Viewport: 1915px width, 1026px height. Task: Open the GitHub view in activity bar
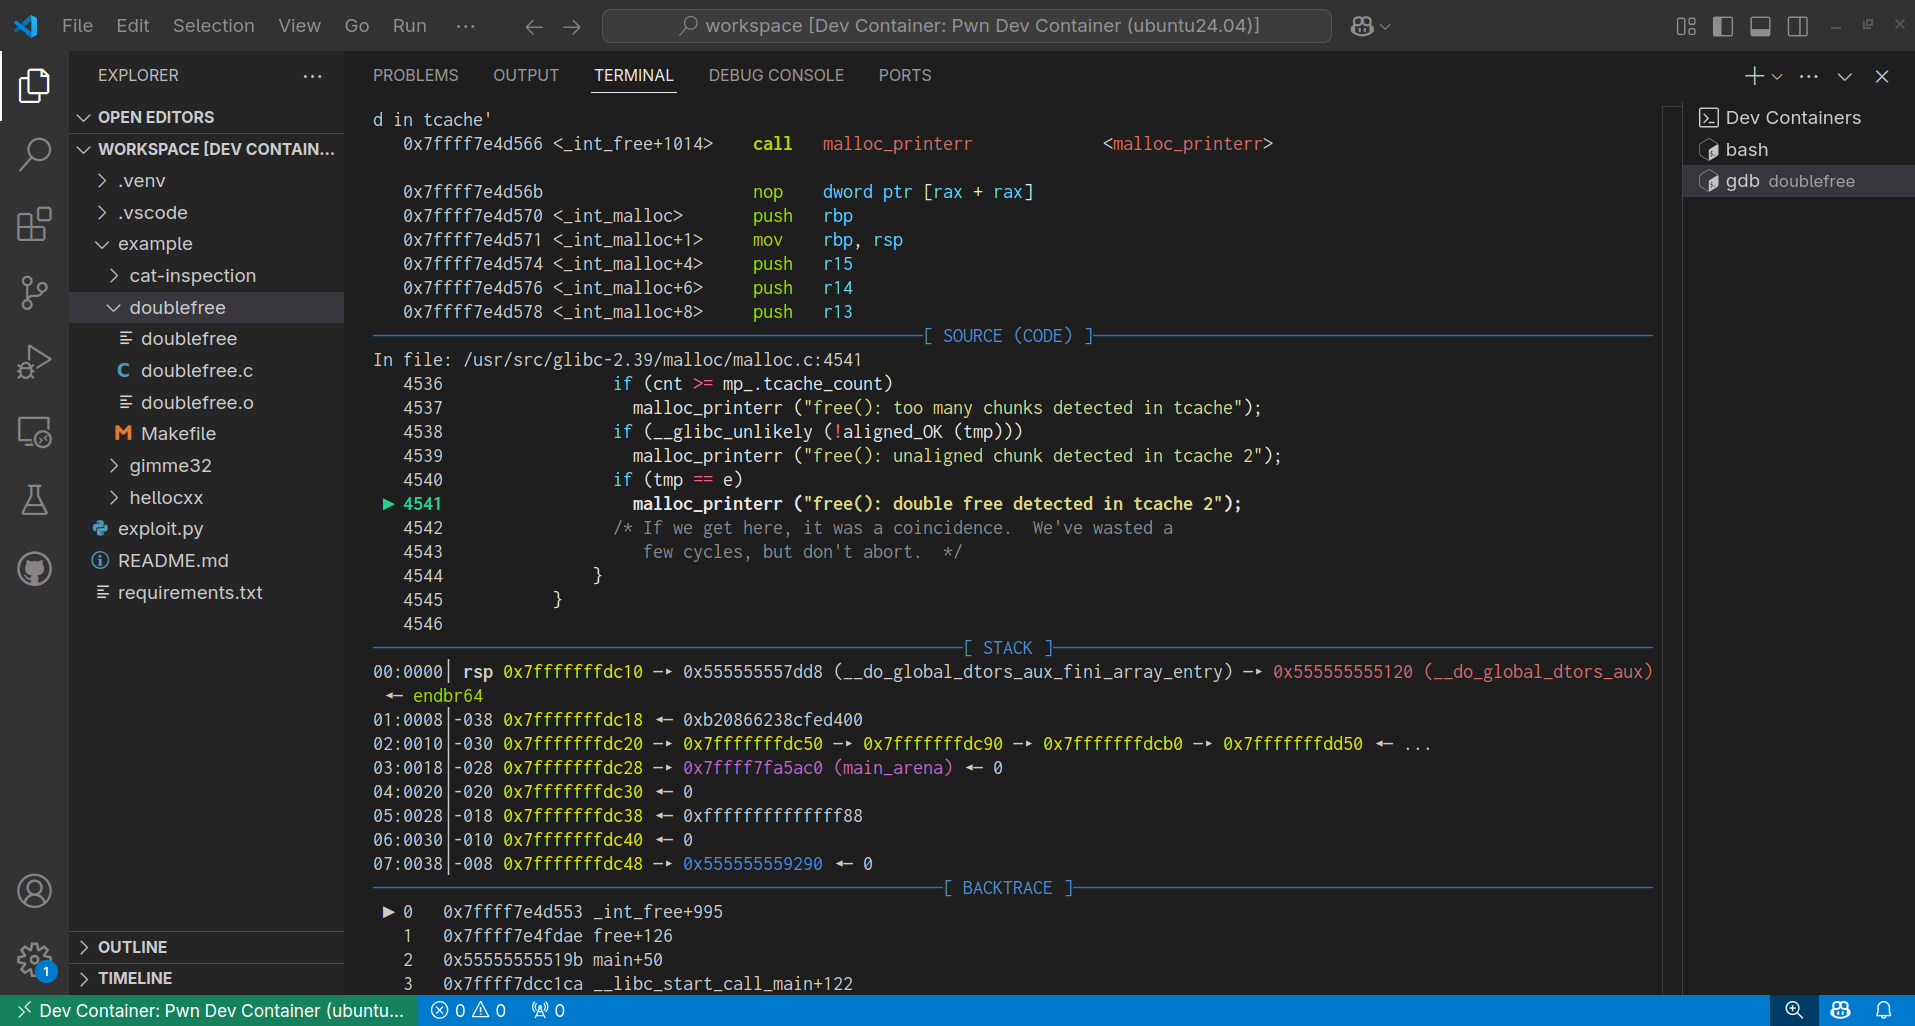click(x=34, y=569)
